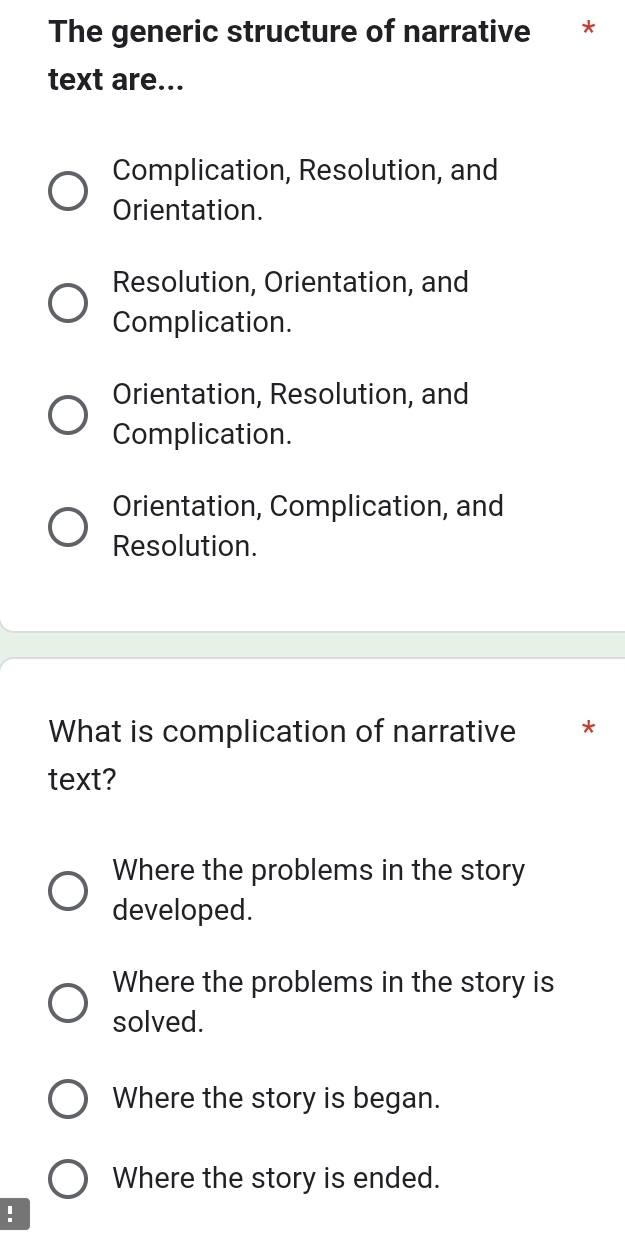The image size is (625, 1237).
Task: Click the 'Resolution, Orientation, and Complication.' label text
Action: click(290, 303)
